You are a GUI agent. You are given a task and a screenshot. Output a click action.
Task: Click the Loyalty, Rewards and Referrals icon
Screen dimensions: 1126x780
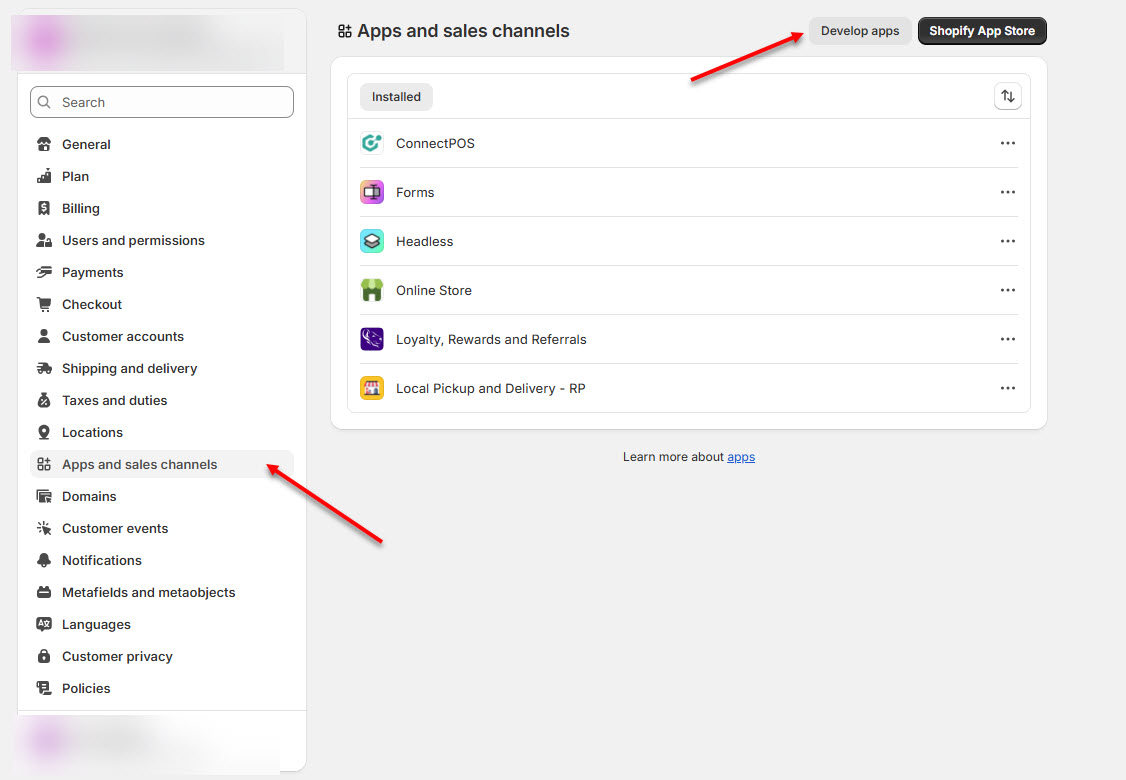tap(372, 339)
